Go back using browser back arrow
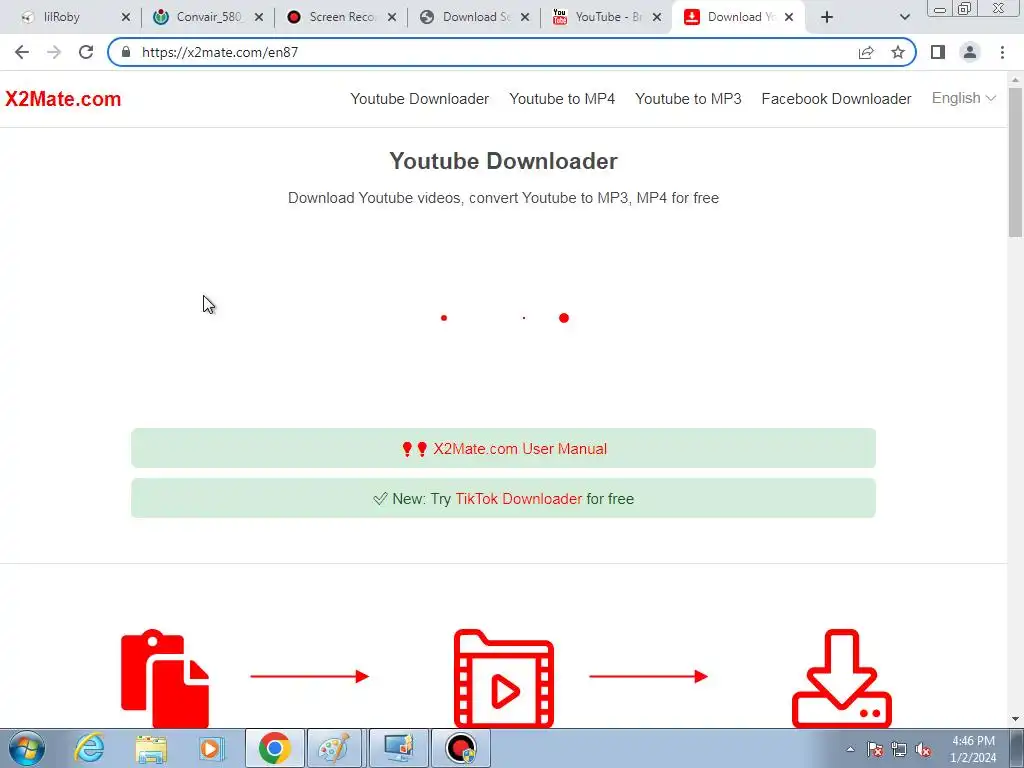The height and width of the screenshot is (768, 1024). [x=22, y=52]
